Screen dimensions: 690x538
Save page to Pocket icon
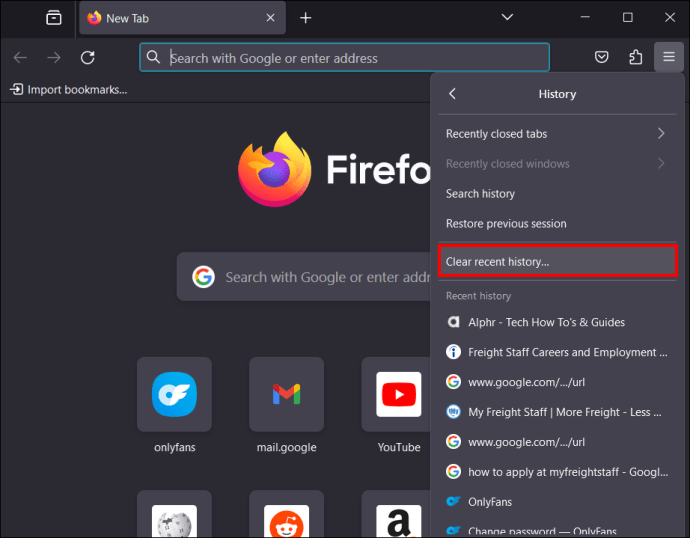pos(602,57)
